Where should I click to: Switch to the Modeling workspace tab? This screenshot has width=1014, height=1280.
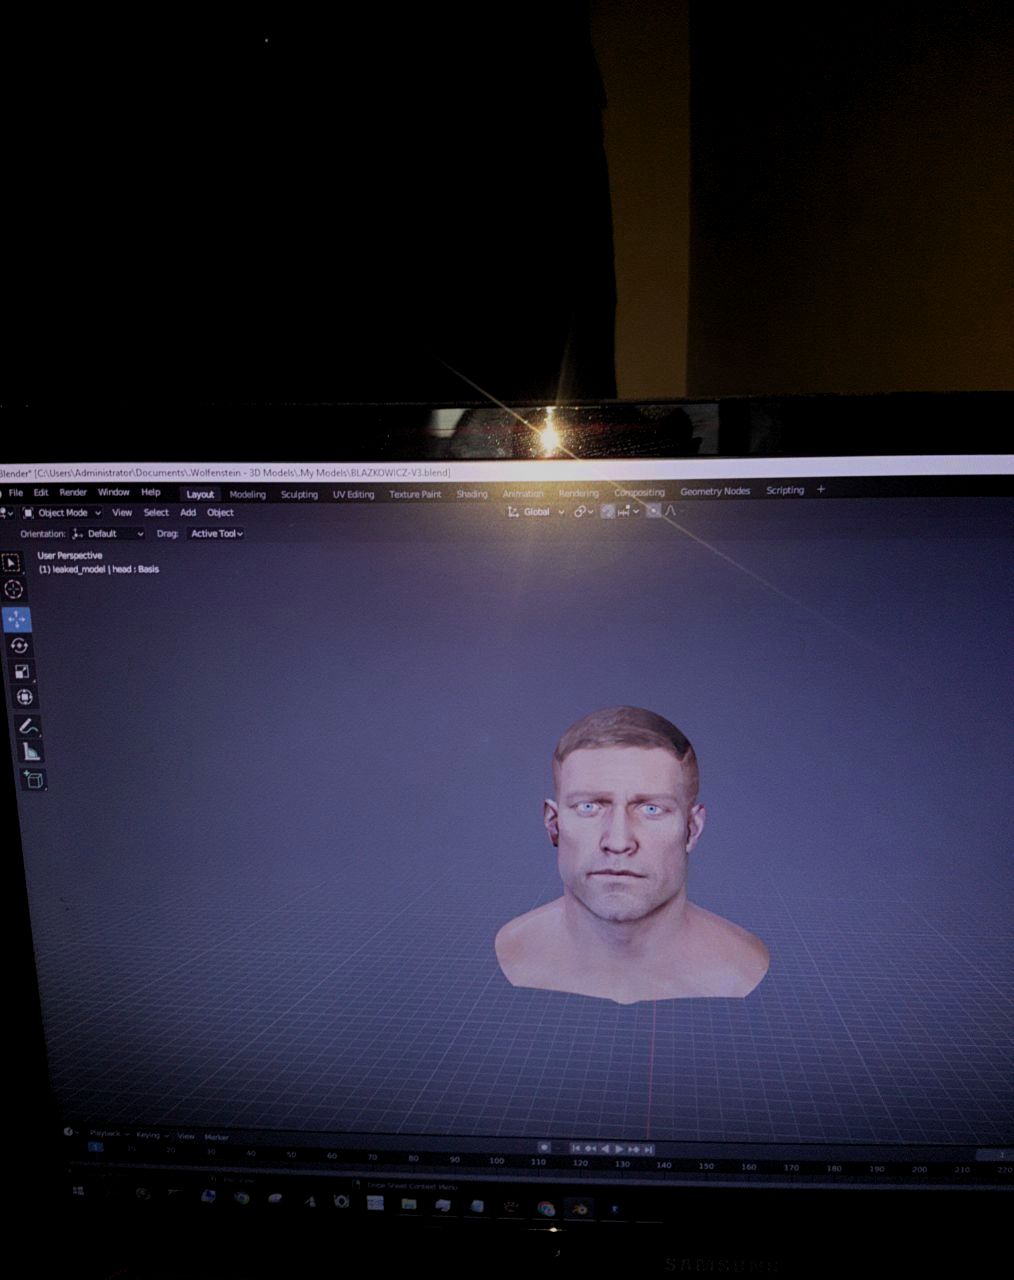click(x=248, y=494)
